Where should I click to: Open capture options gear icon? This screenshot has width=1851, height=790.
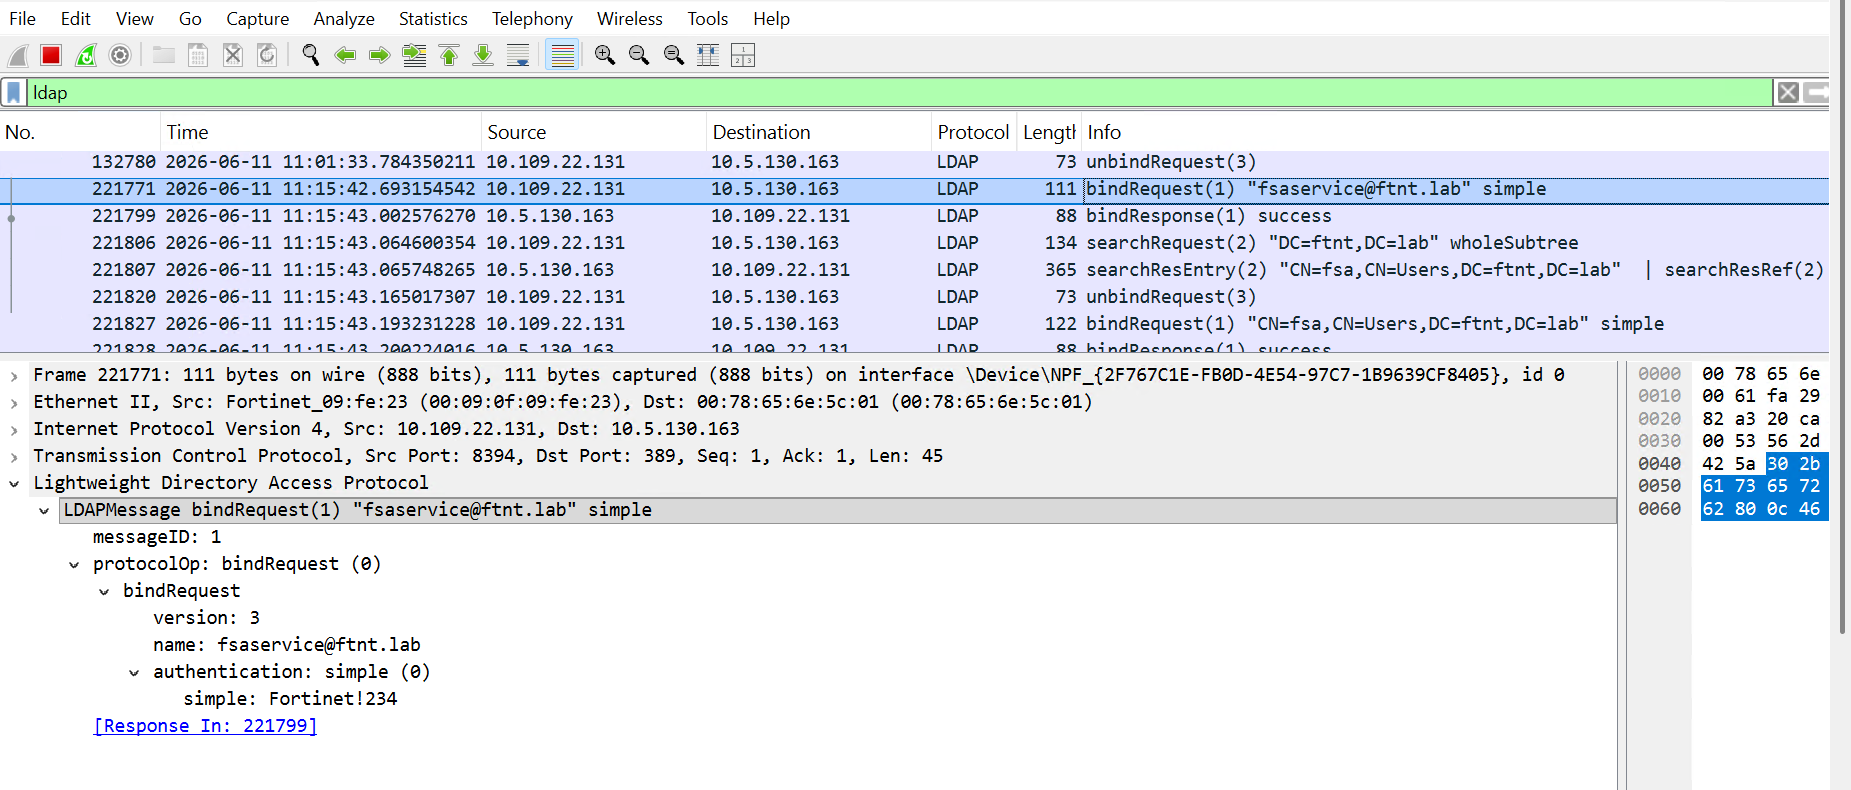120,55
